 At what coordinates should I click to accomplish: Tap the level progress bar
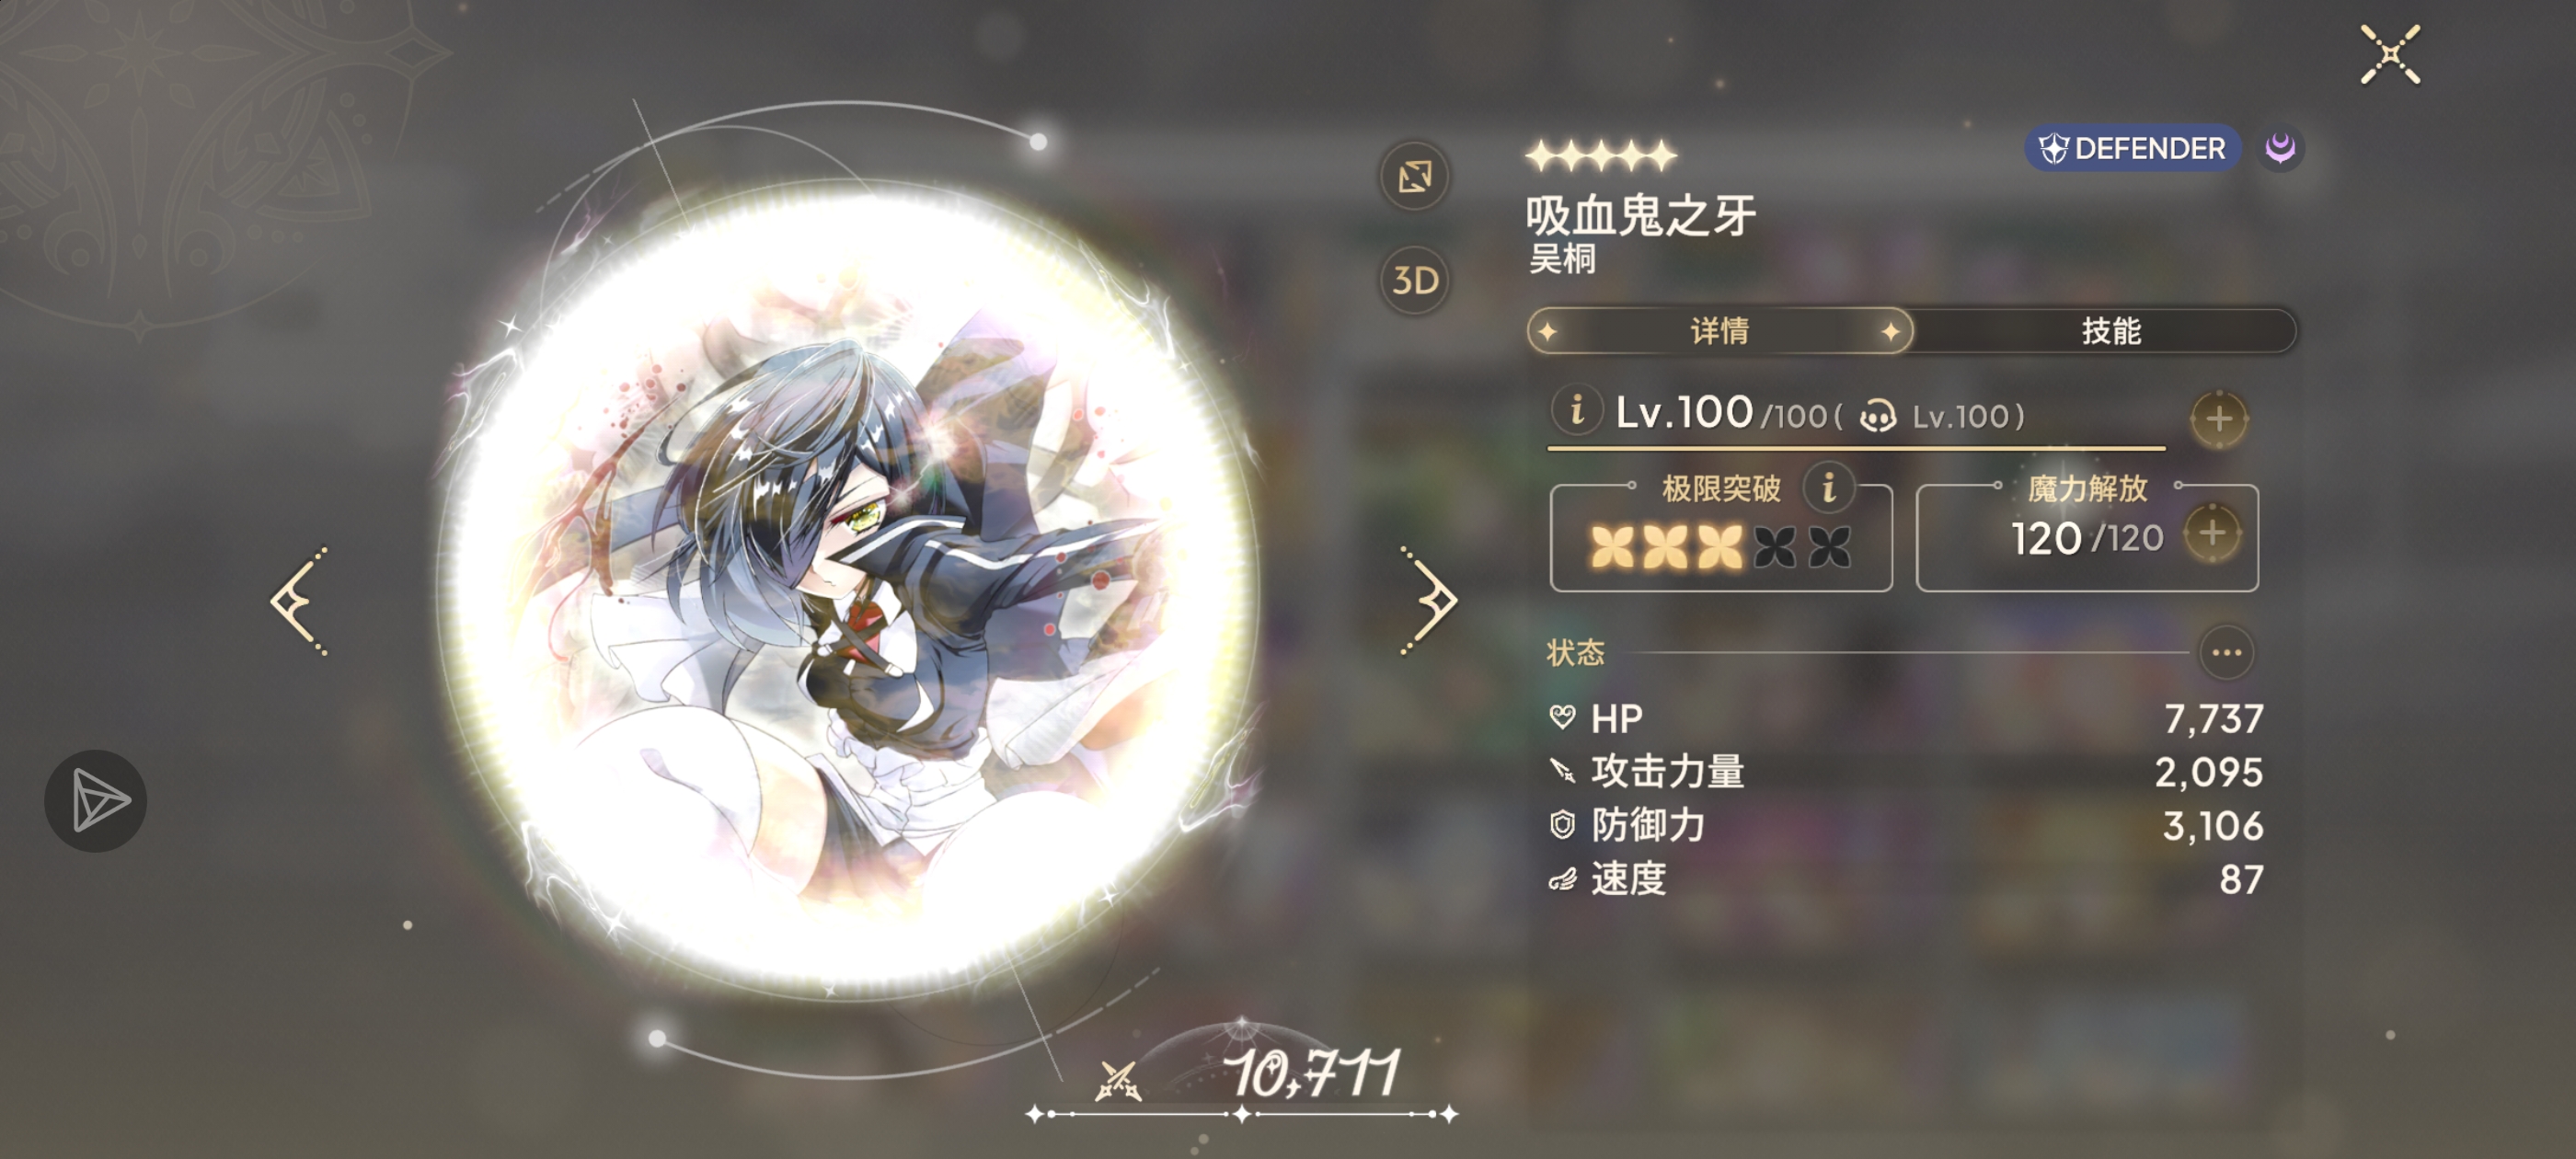click(1856, 449)
